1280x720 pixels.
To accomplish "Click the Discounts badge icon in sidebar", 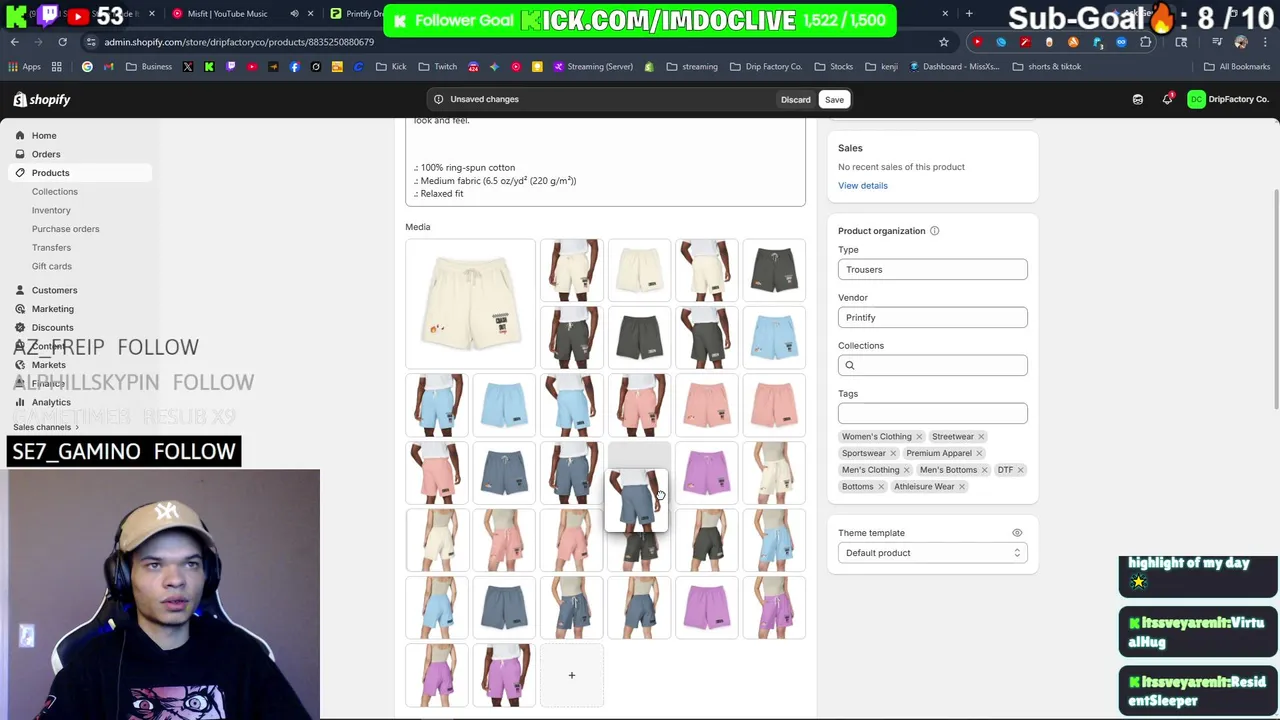I will click(20, 327).
